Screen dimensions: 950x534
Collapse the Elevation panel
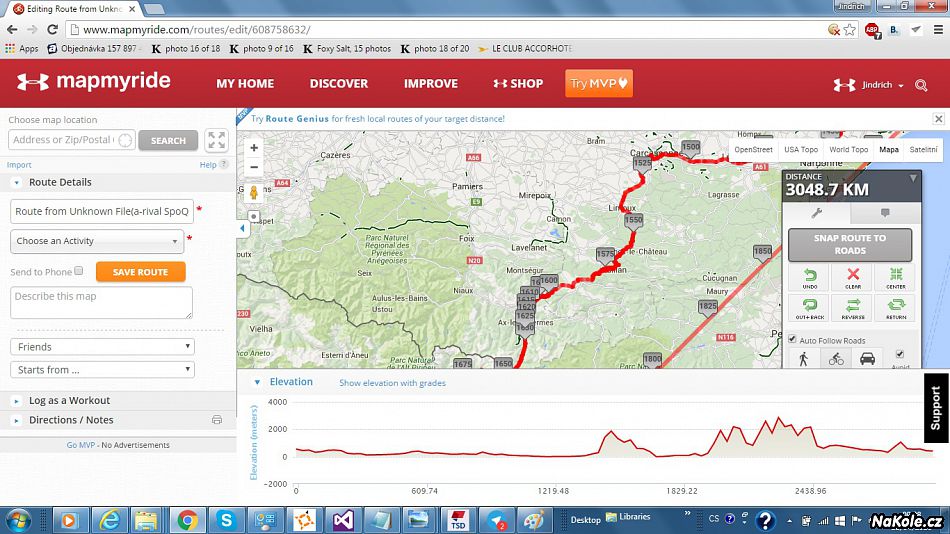point(257,382)
